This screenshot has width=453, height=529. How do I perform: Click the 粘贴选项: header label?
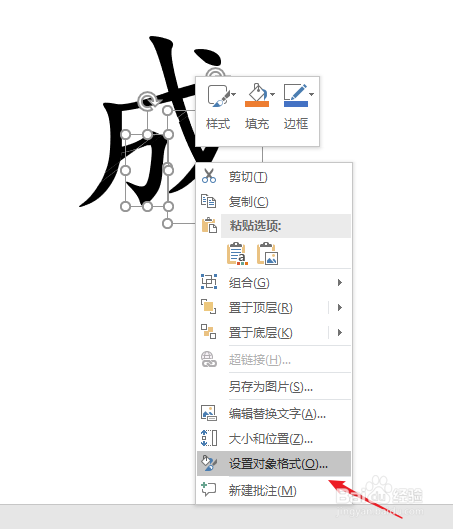pos(255,226)
